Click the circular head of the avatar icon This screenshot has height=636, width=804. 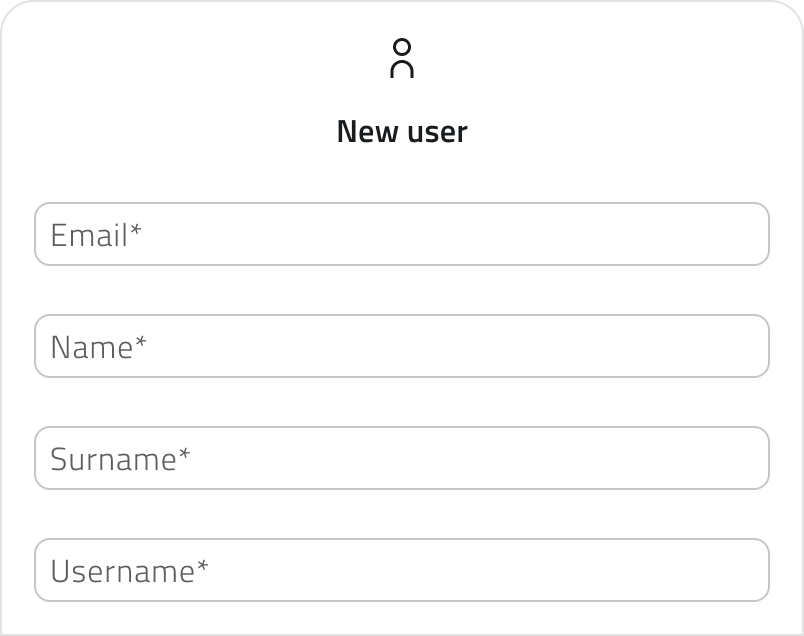[402, 48]
